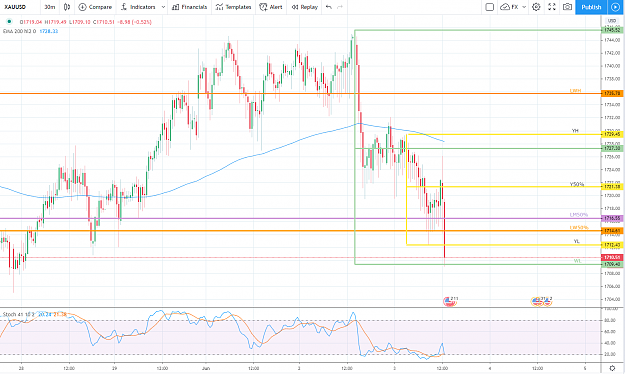Take a chart snapshot with camera icon
This screenshot has height=374, width=625.
pyautogui.click(x=567, y=7)
